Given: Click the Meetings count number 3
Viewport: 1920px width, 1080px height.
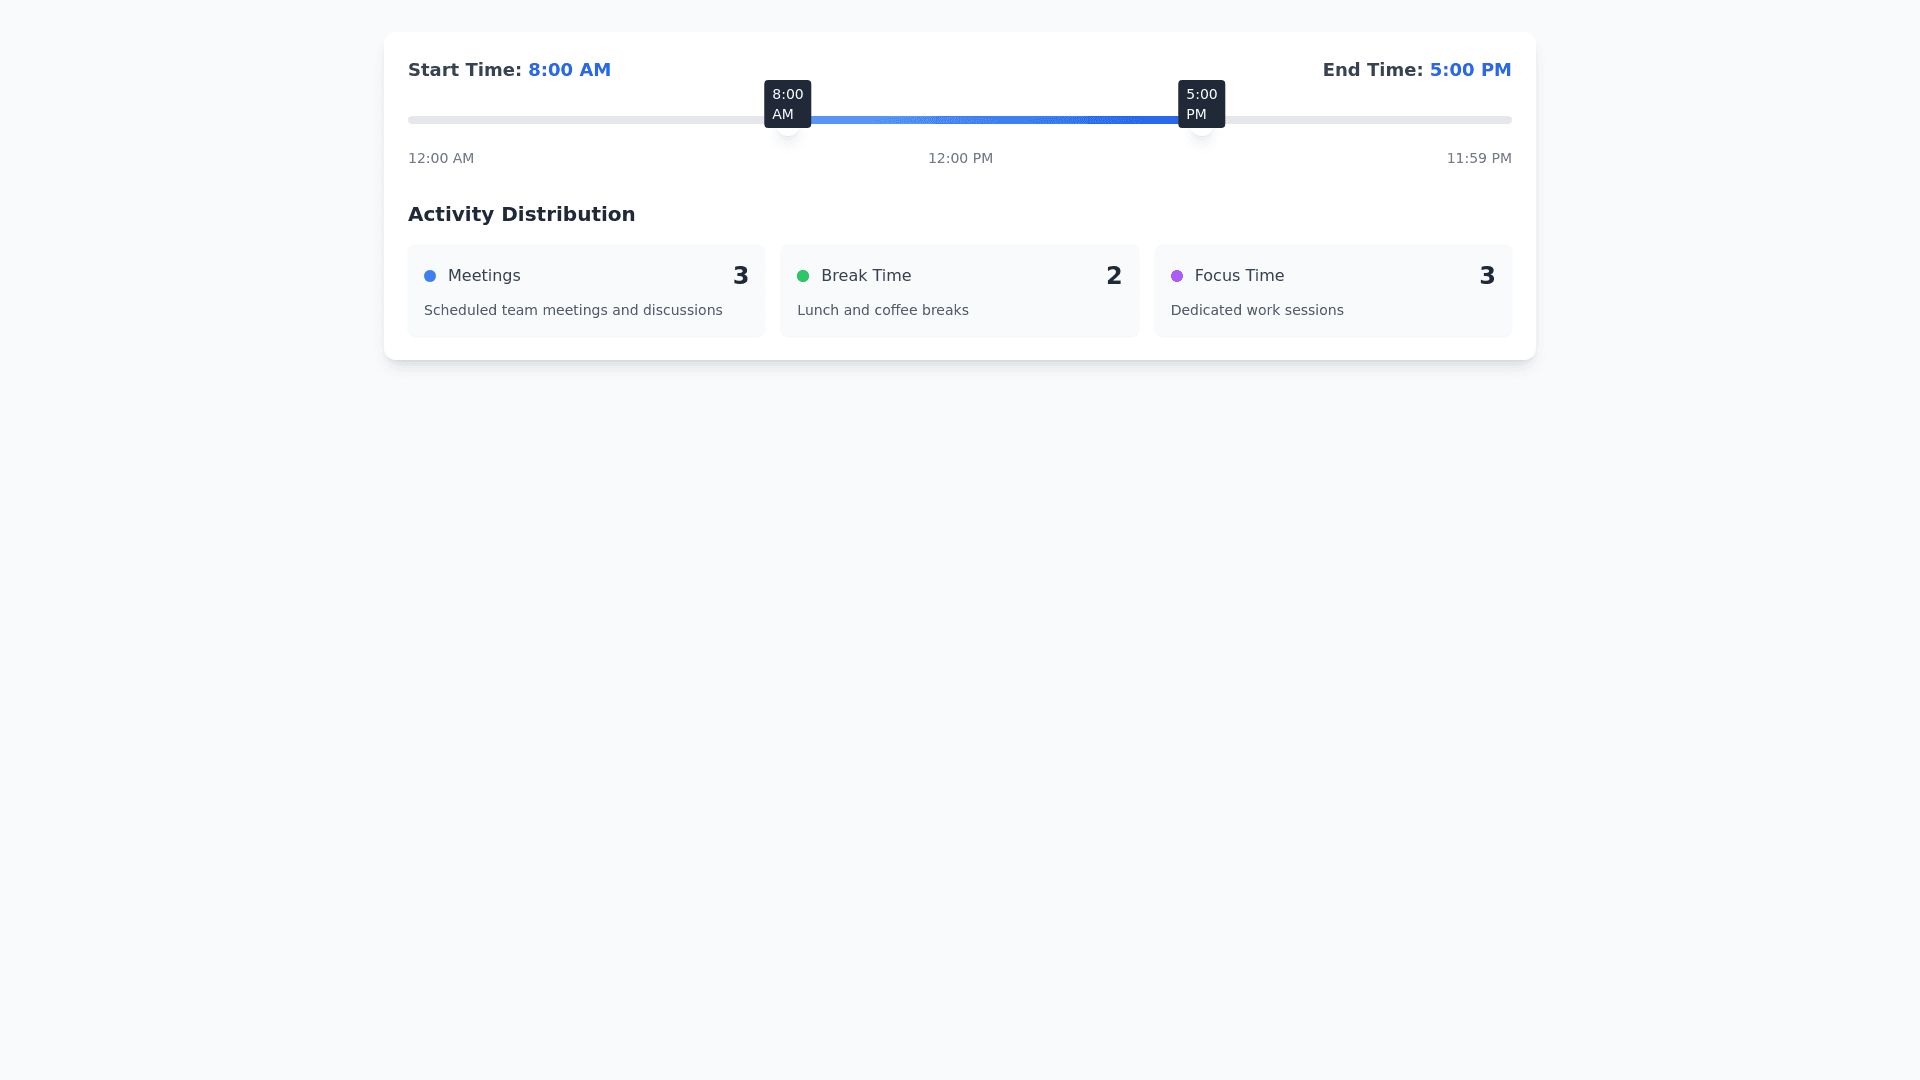Looking at the screenshot, I should [x=740, y=276].
